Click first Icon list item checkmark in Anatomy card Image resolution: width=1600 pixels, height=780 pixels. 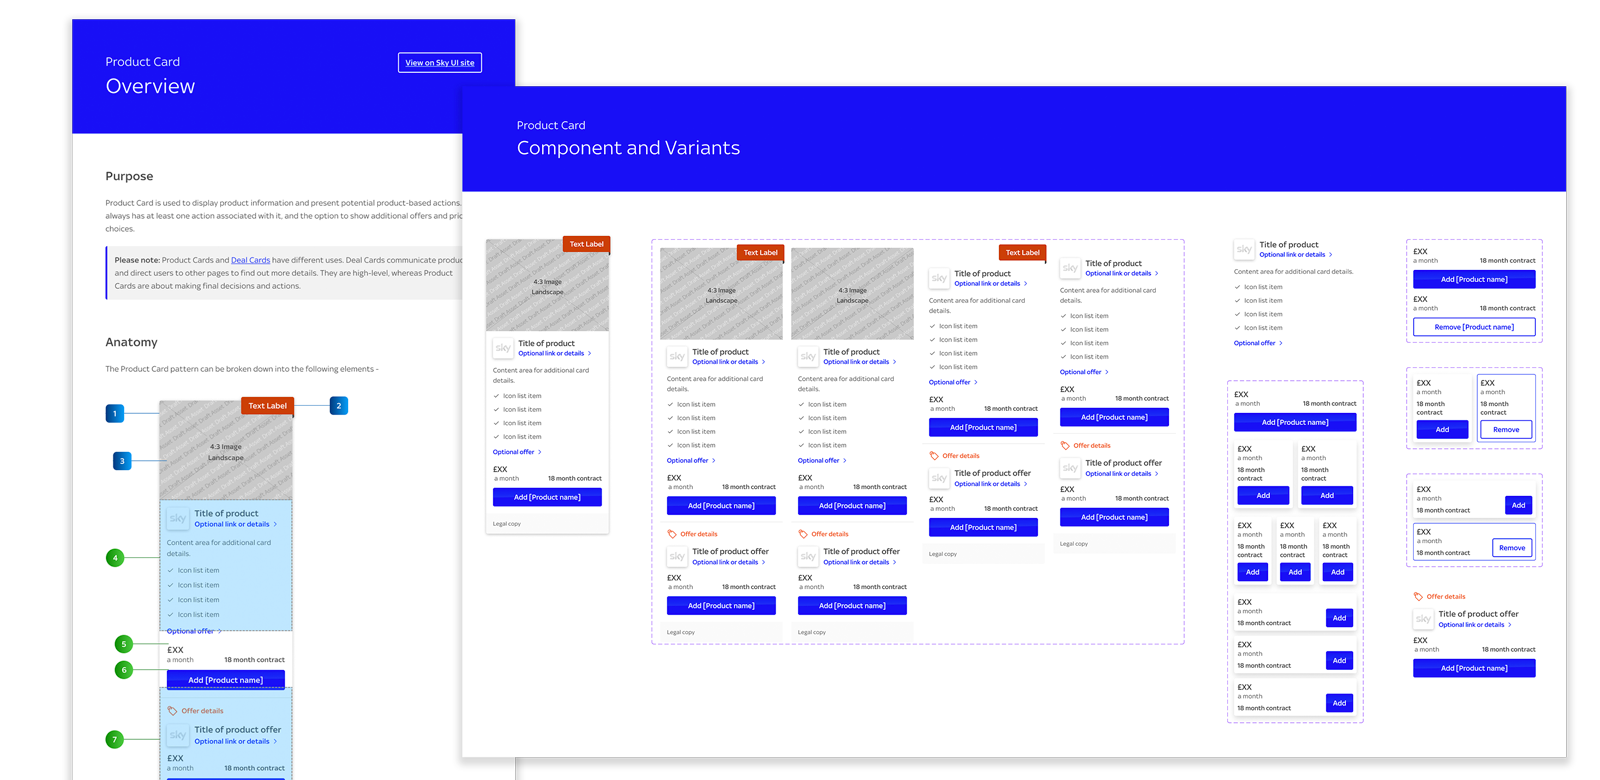171,571
